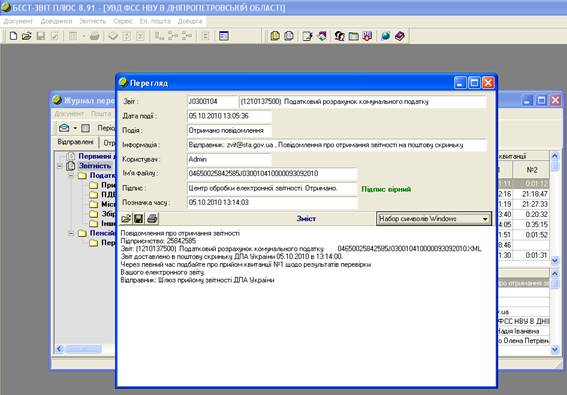Click the blue globe icon in toolbar

click(x=385, y=36)
